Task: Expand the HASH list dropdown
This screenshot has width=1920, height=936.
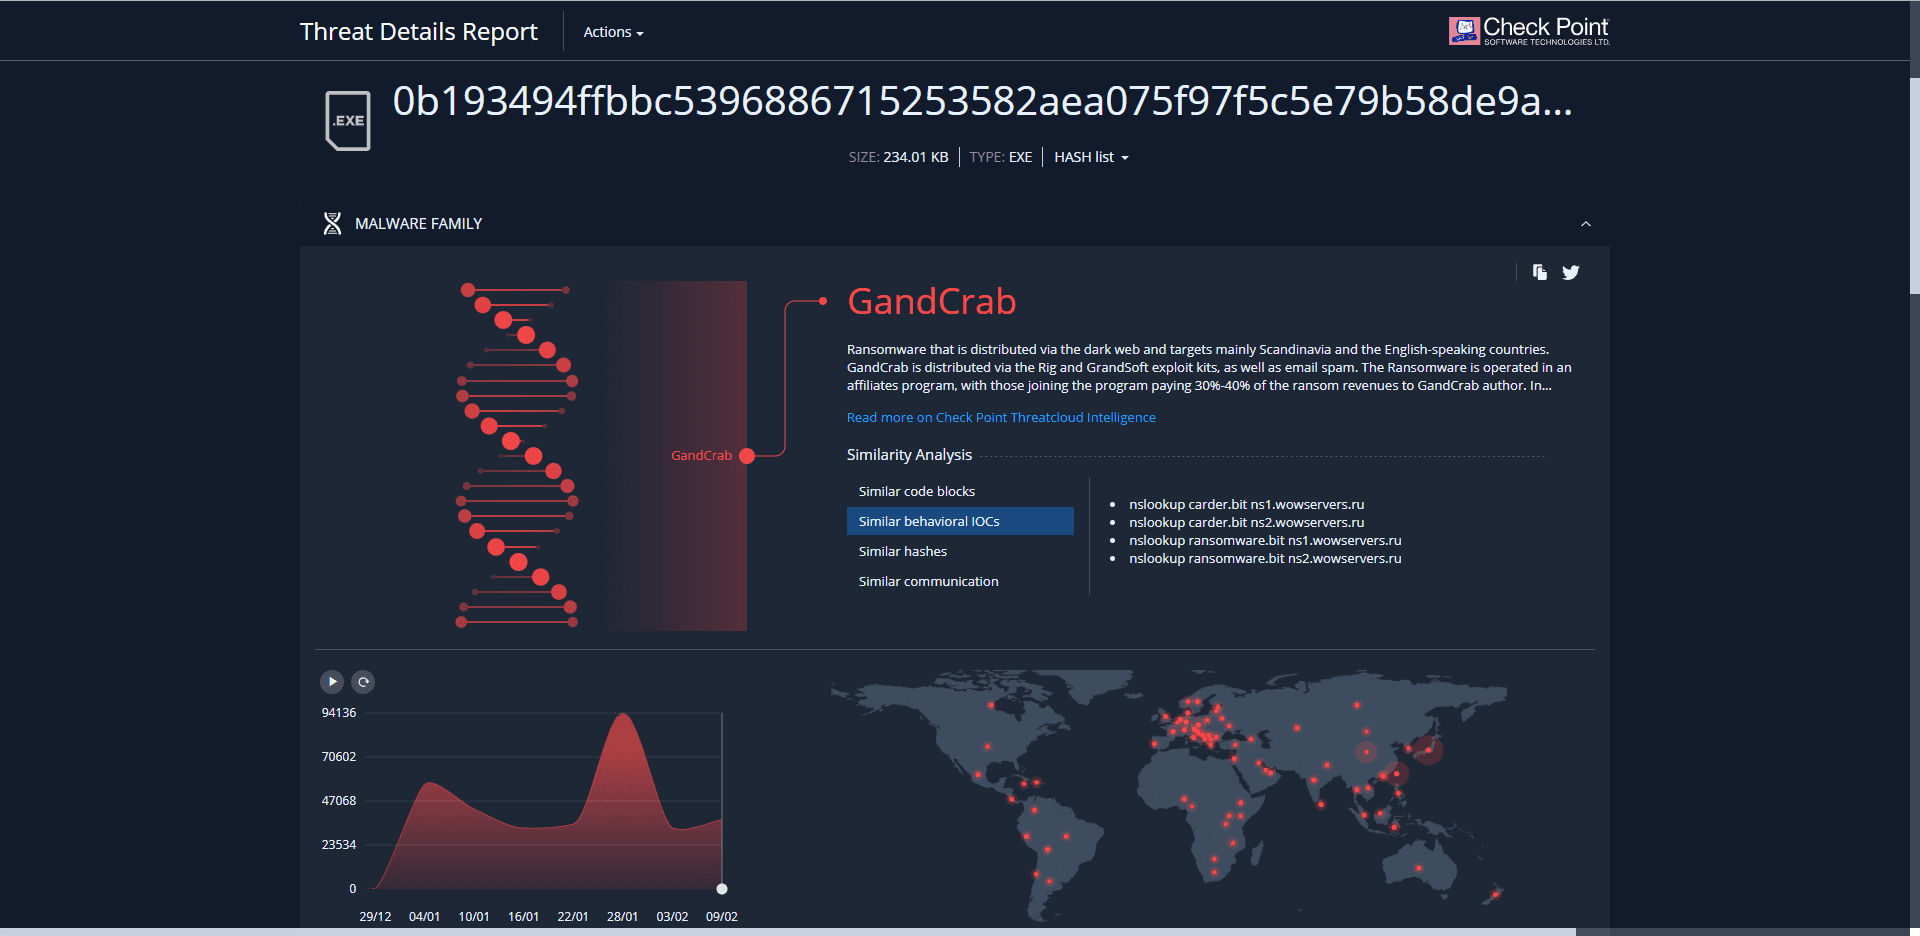Action: click(1091, 157)
